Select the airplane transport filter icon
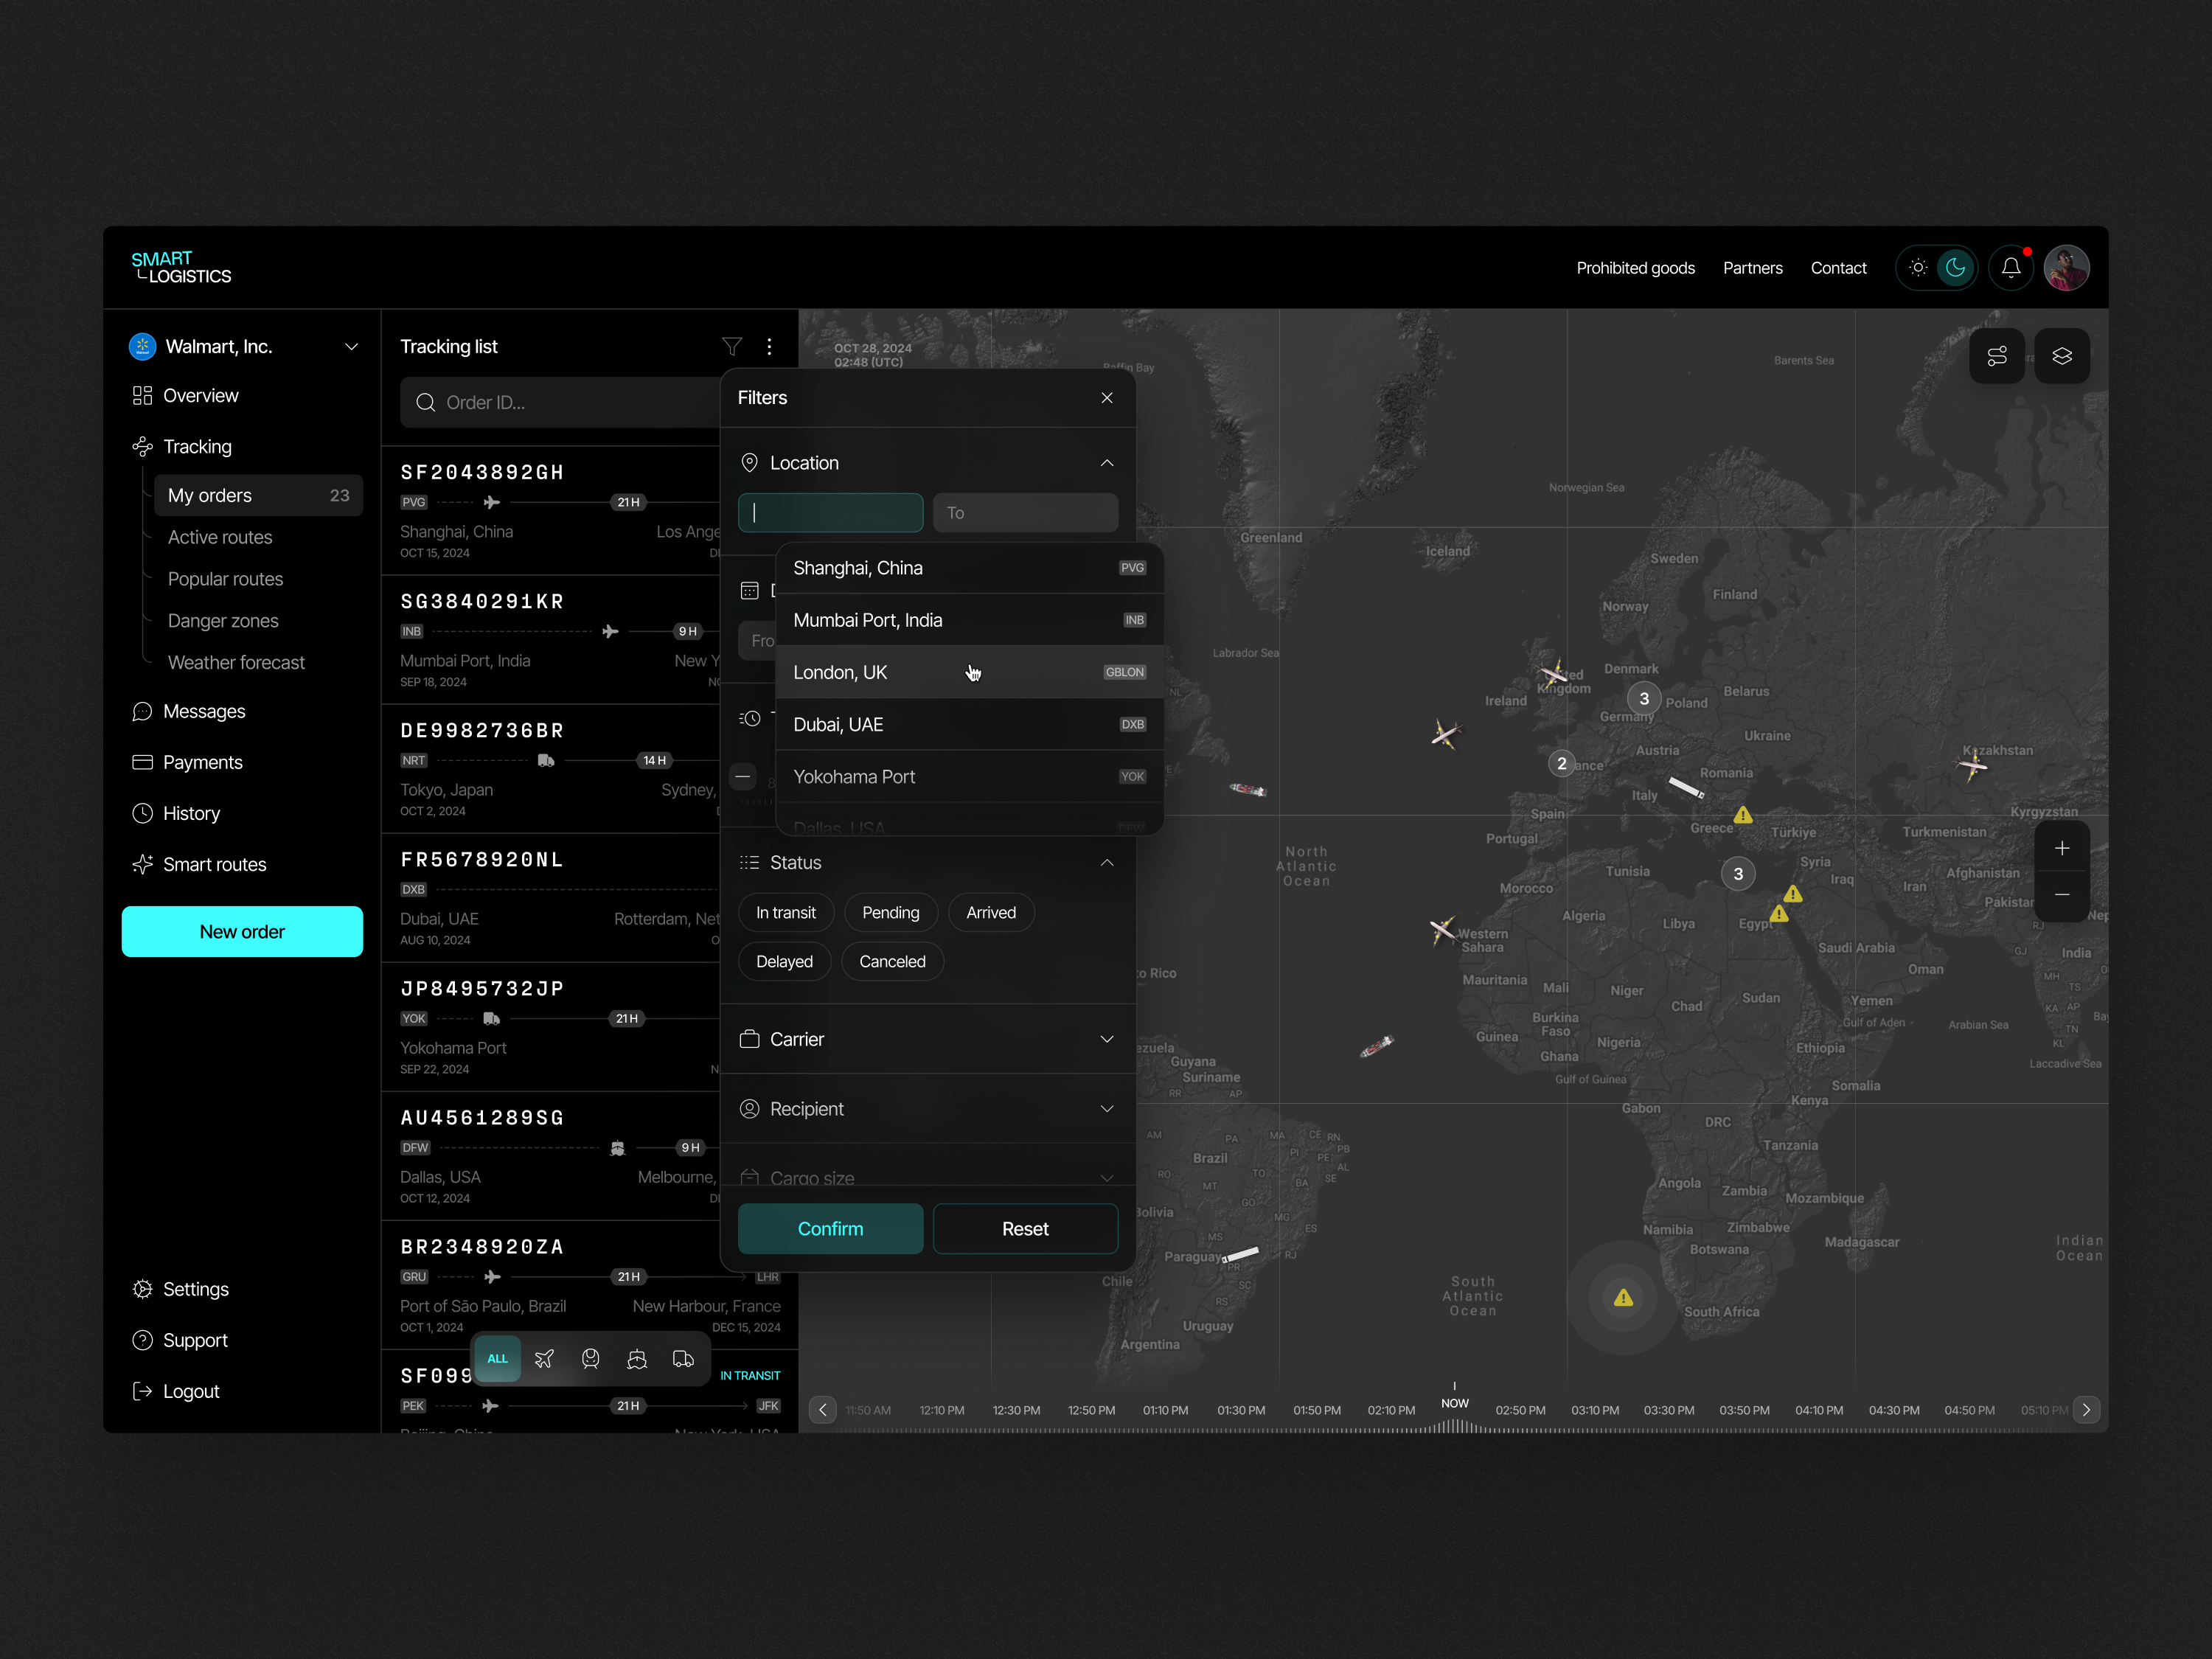The height and width of the screenshot is (1659, 2212). pos(544,1359)
